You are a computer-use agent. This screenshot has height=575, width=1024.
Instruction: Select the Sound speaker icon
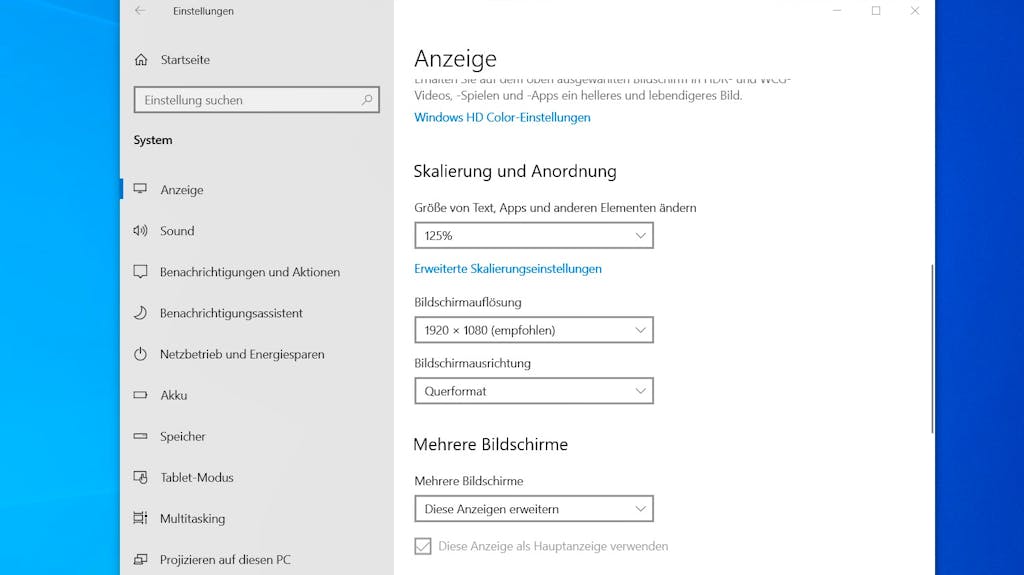click(140, 231)
